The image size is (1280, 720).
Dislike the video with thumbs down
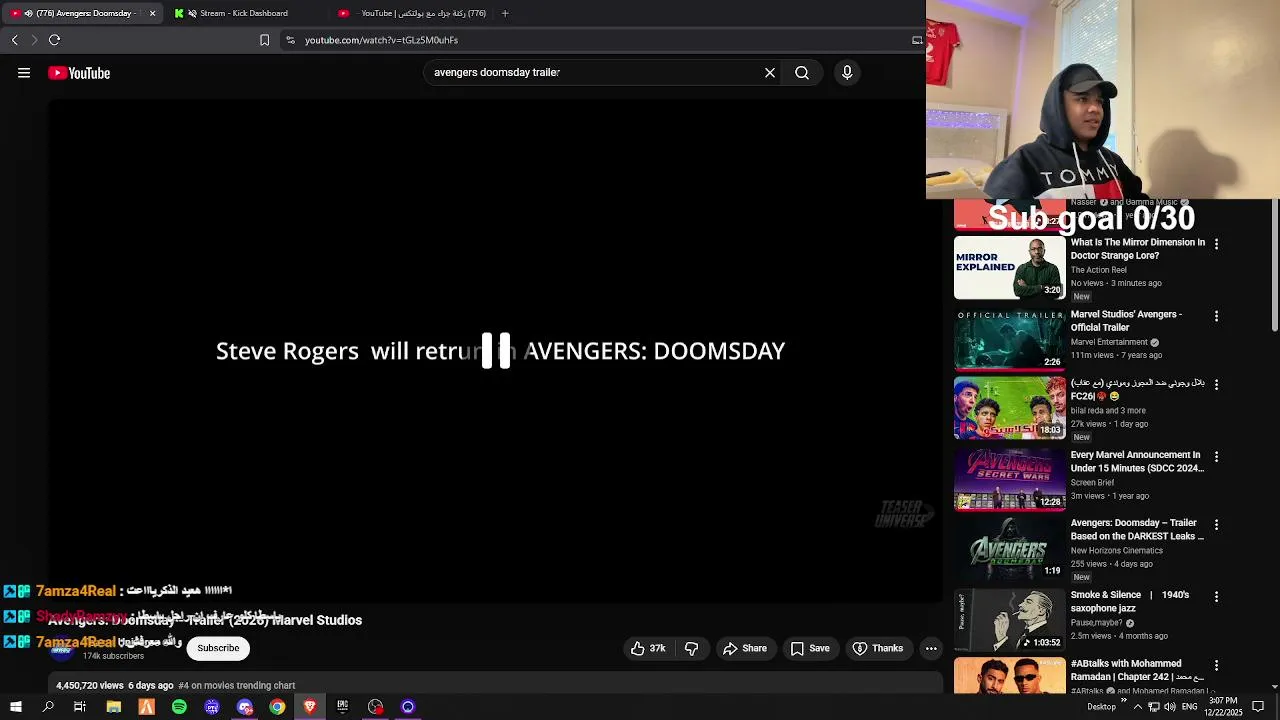(691, 648)
